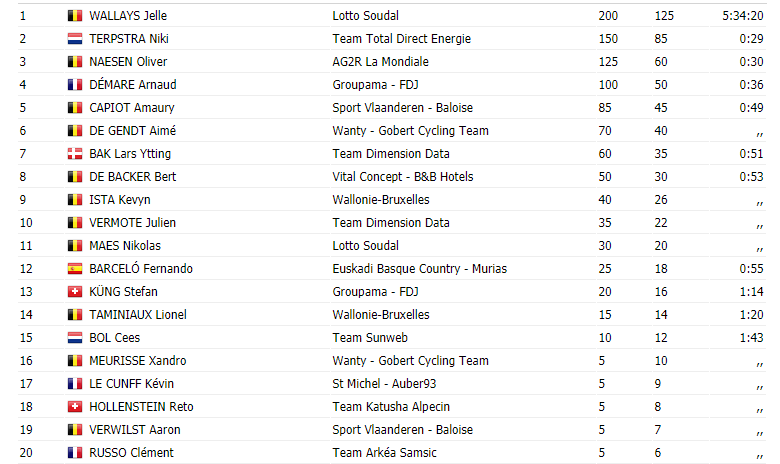Select AG2R La Mondiale team link

(381, 62)
